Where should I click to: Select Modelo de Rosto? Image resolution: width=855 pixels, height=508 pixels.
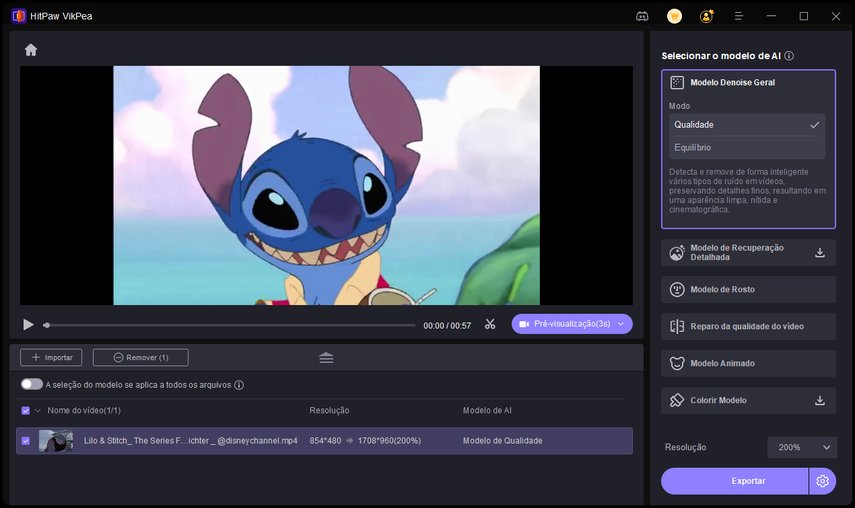point(748,289)
